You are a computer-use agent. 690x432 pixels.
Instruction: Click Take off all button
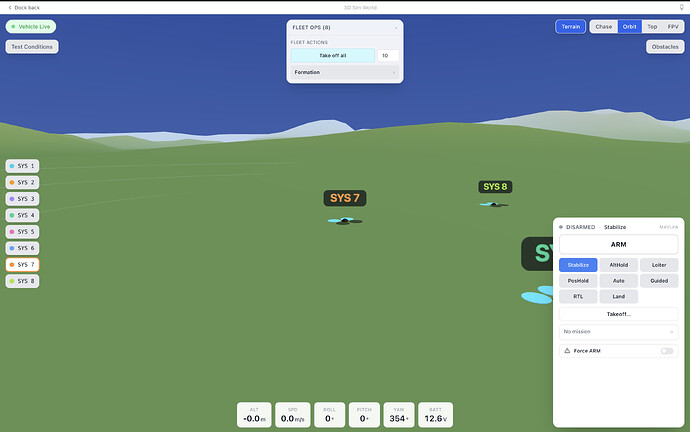(333, 55)
